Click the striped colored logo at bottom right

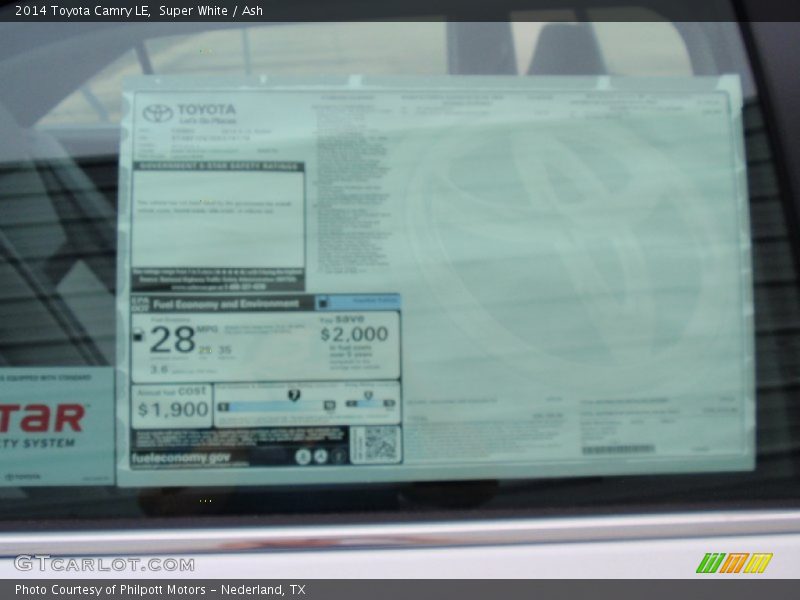click(733, 563)
